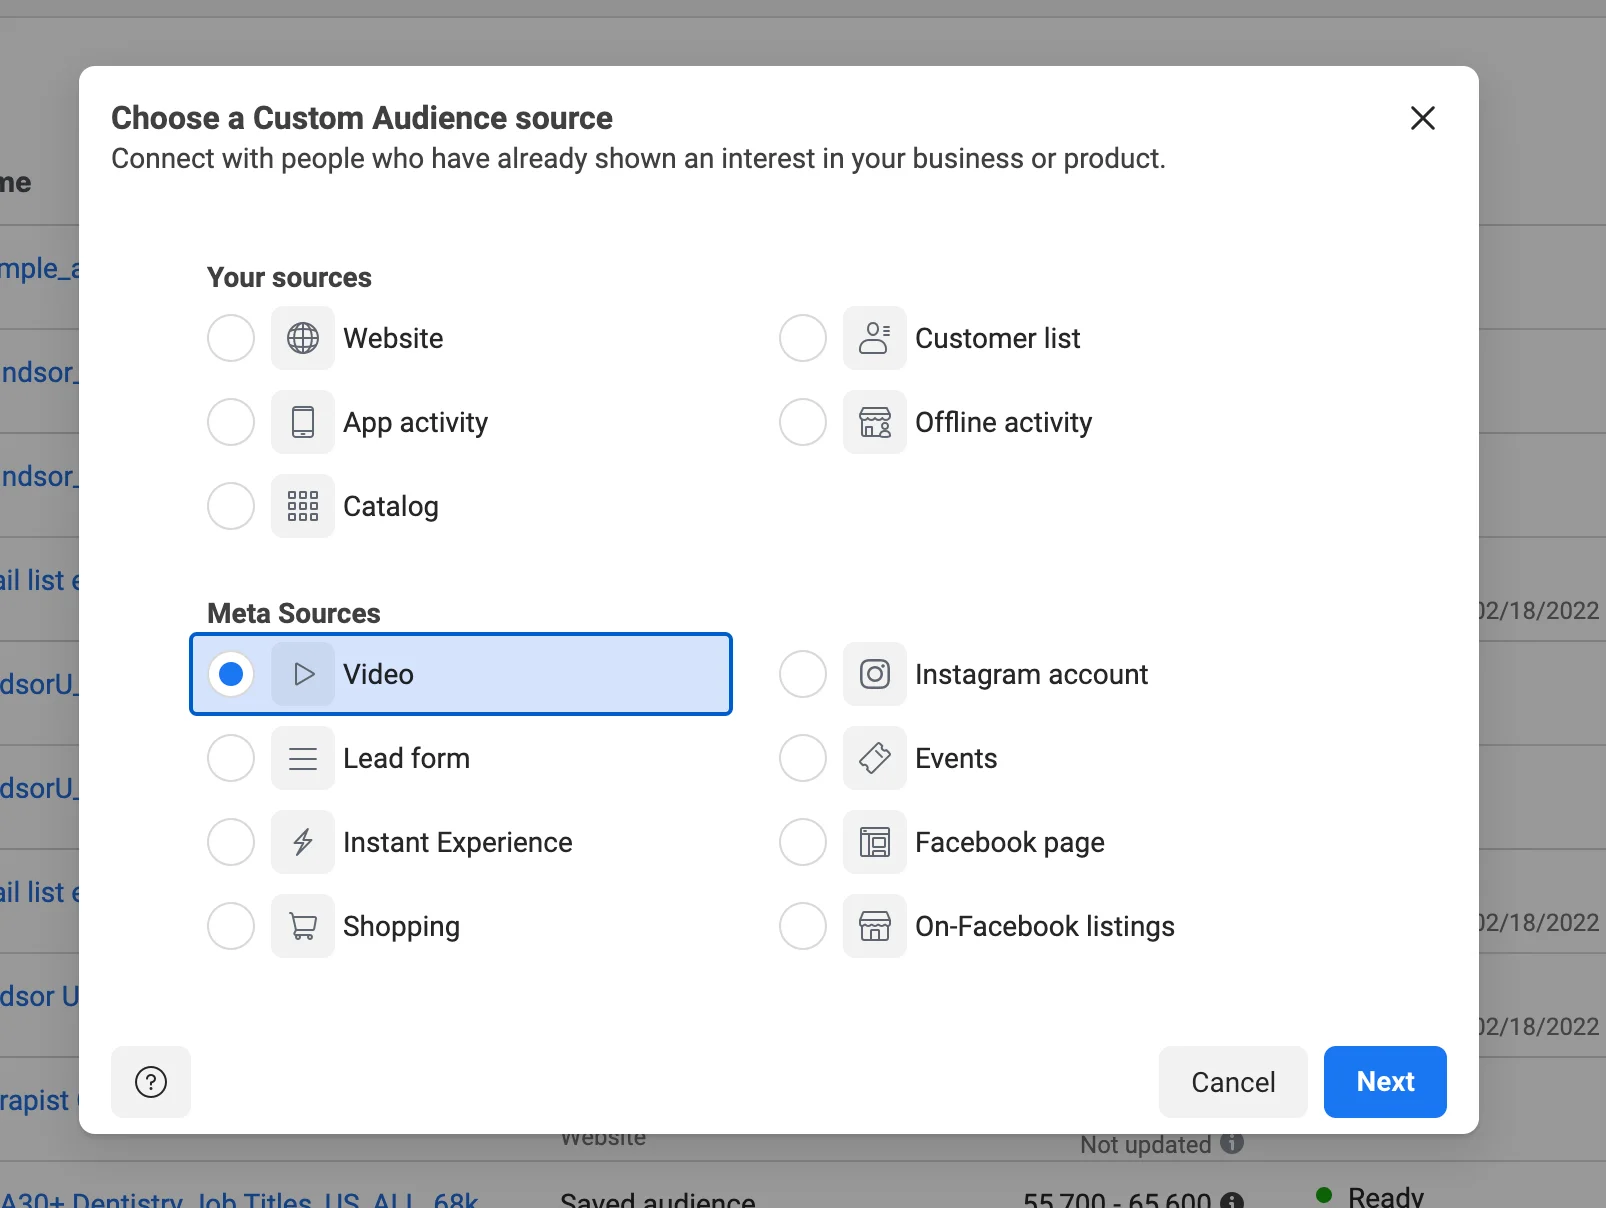Click the Video label text
Screen dimensions: 1606x1208
pyautogui.click(x=378, y=674)
